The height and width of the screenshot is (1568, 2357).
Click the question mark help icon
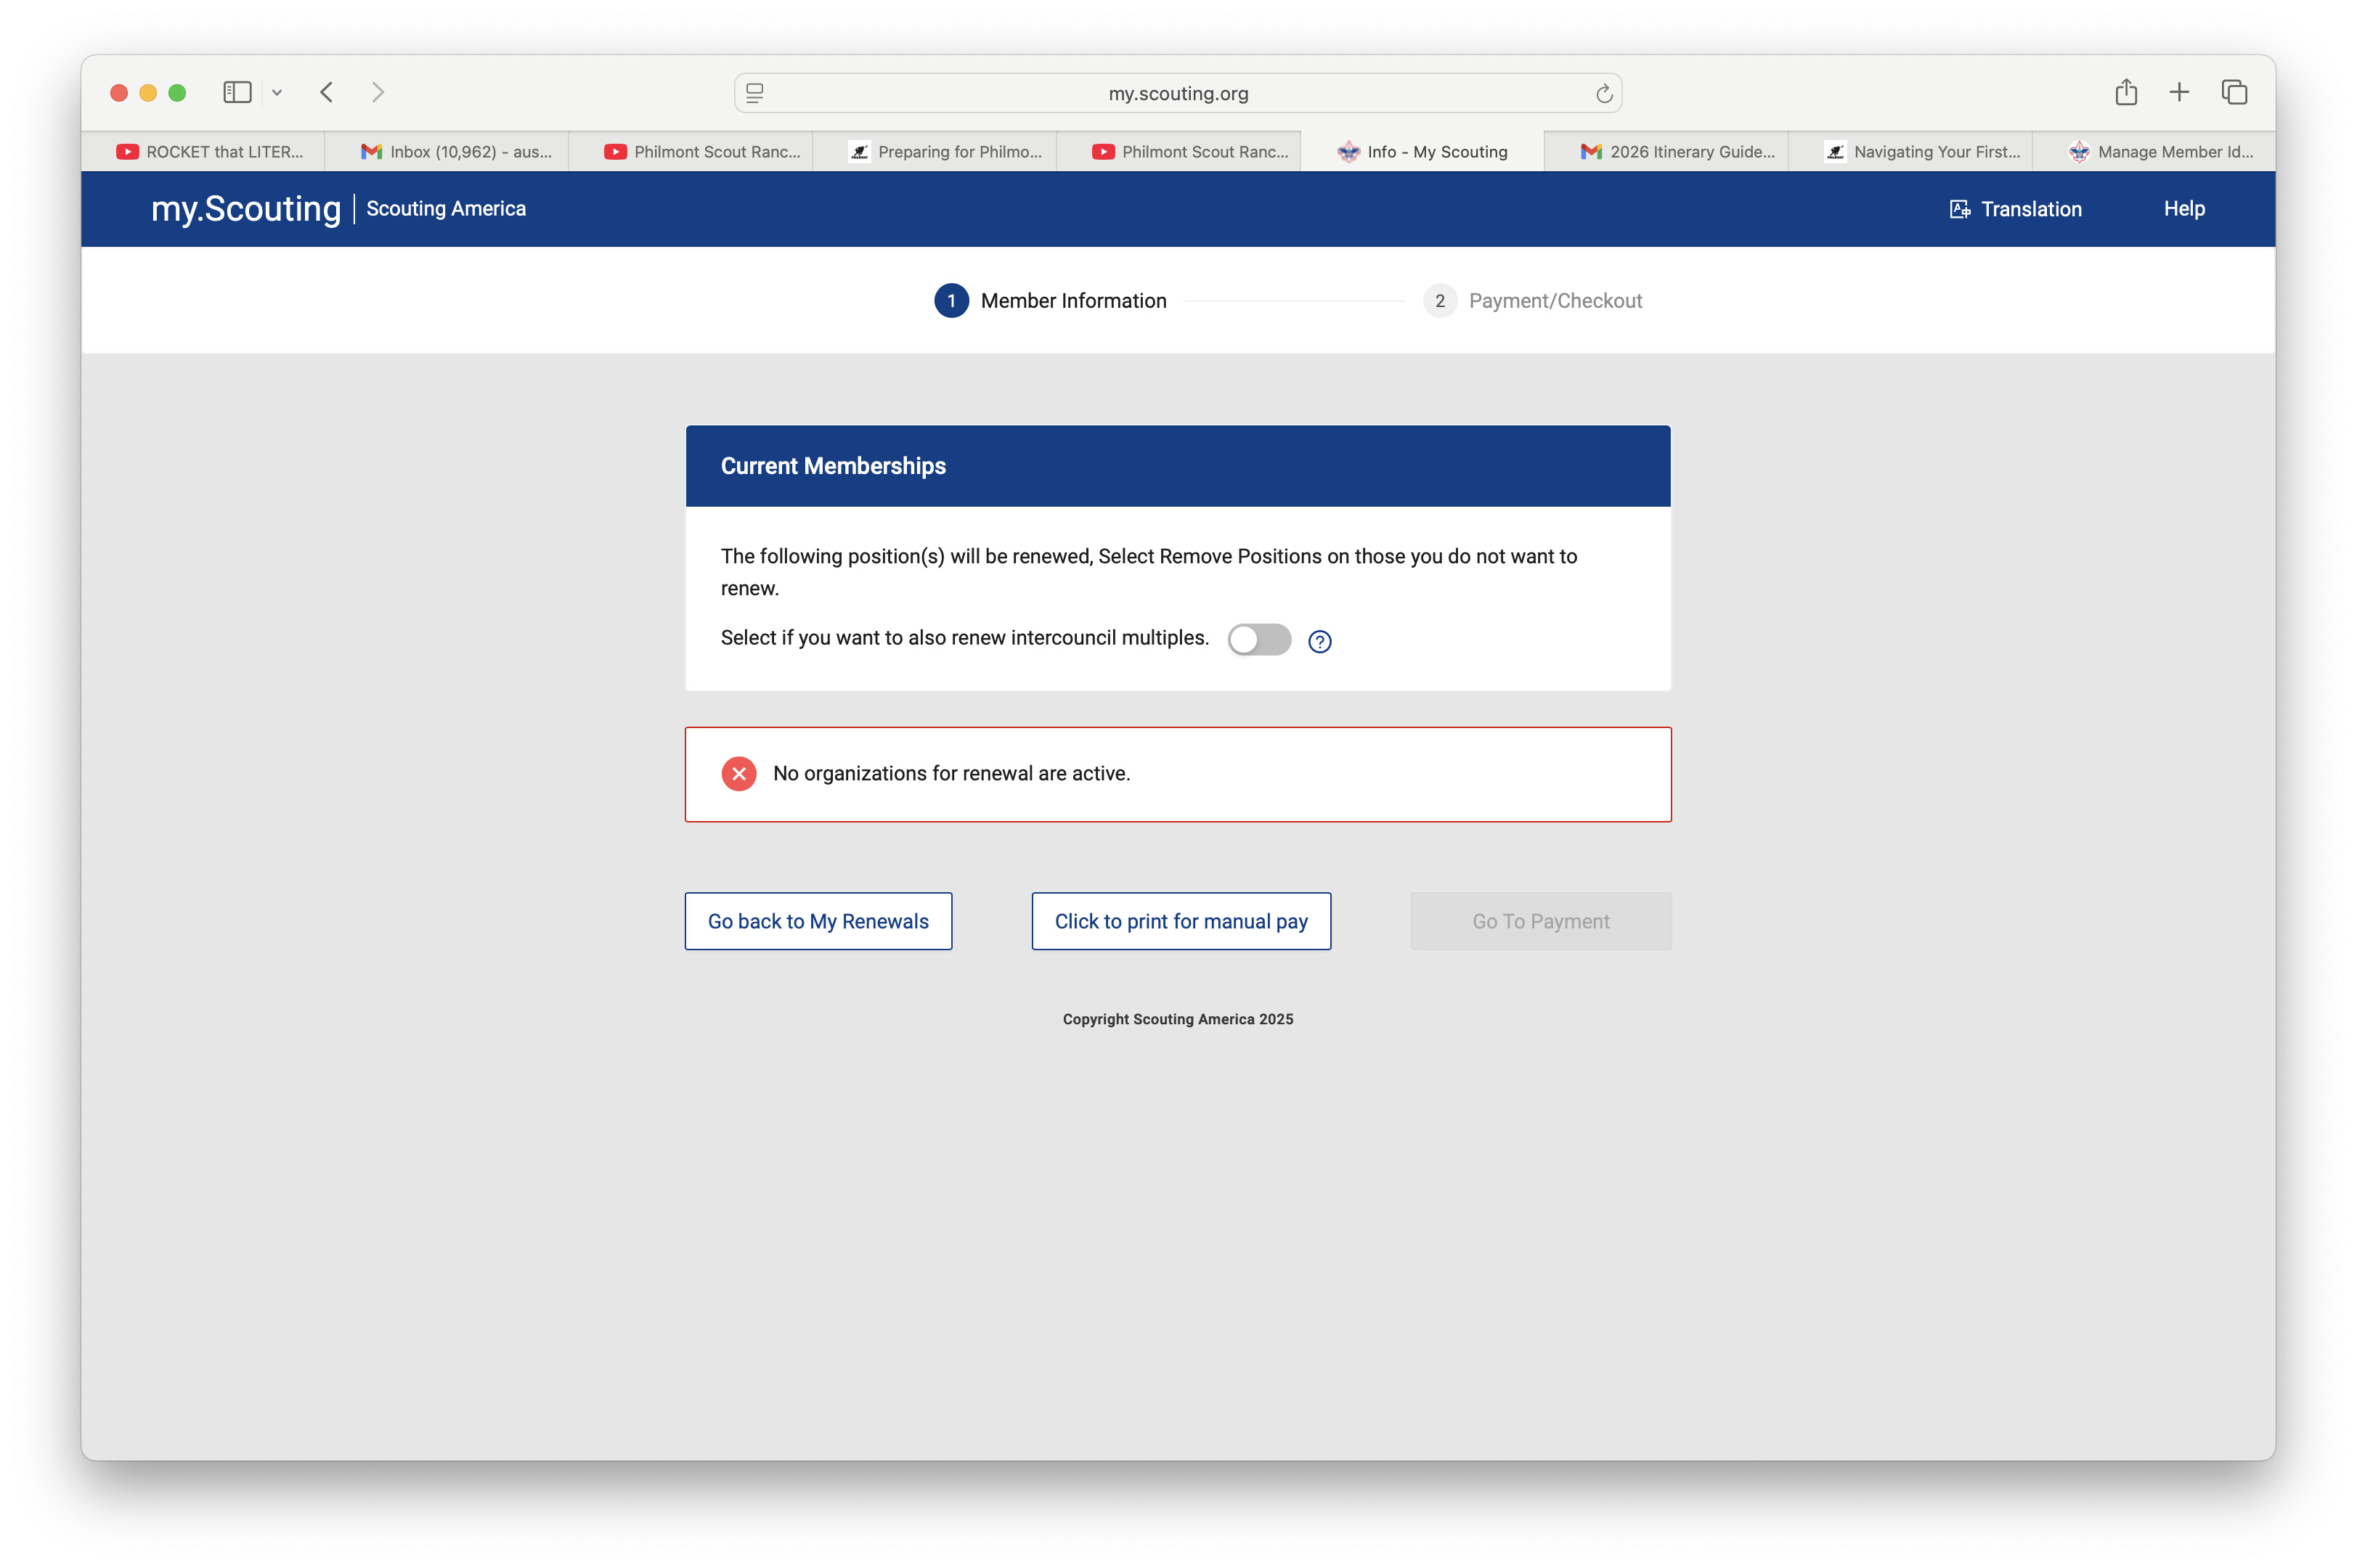click(1320, 641)
